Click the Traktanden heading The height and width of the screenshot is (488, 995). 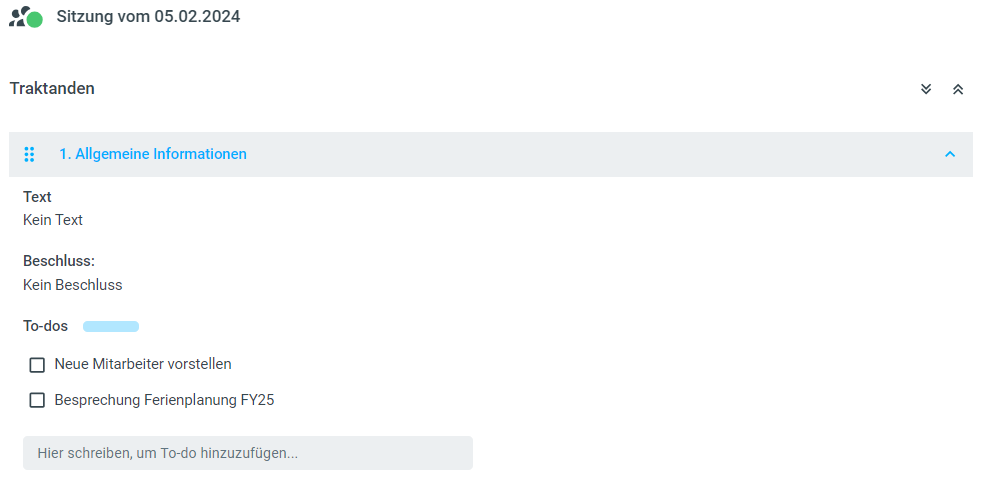tap(52, 88)
